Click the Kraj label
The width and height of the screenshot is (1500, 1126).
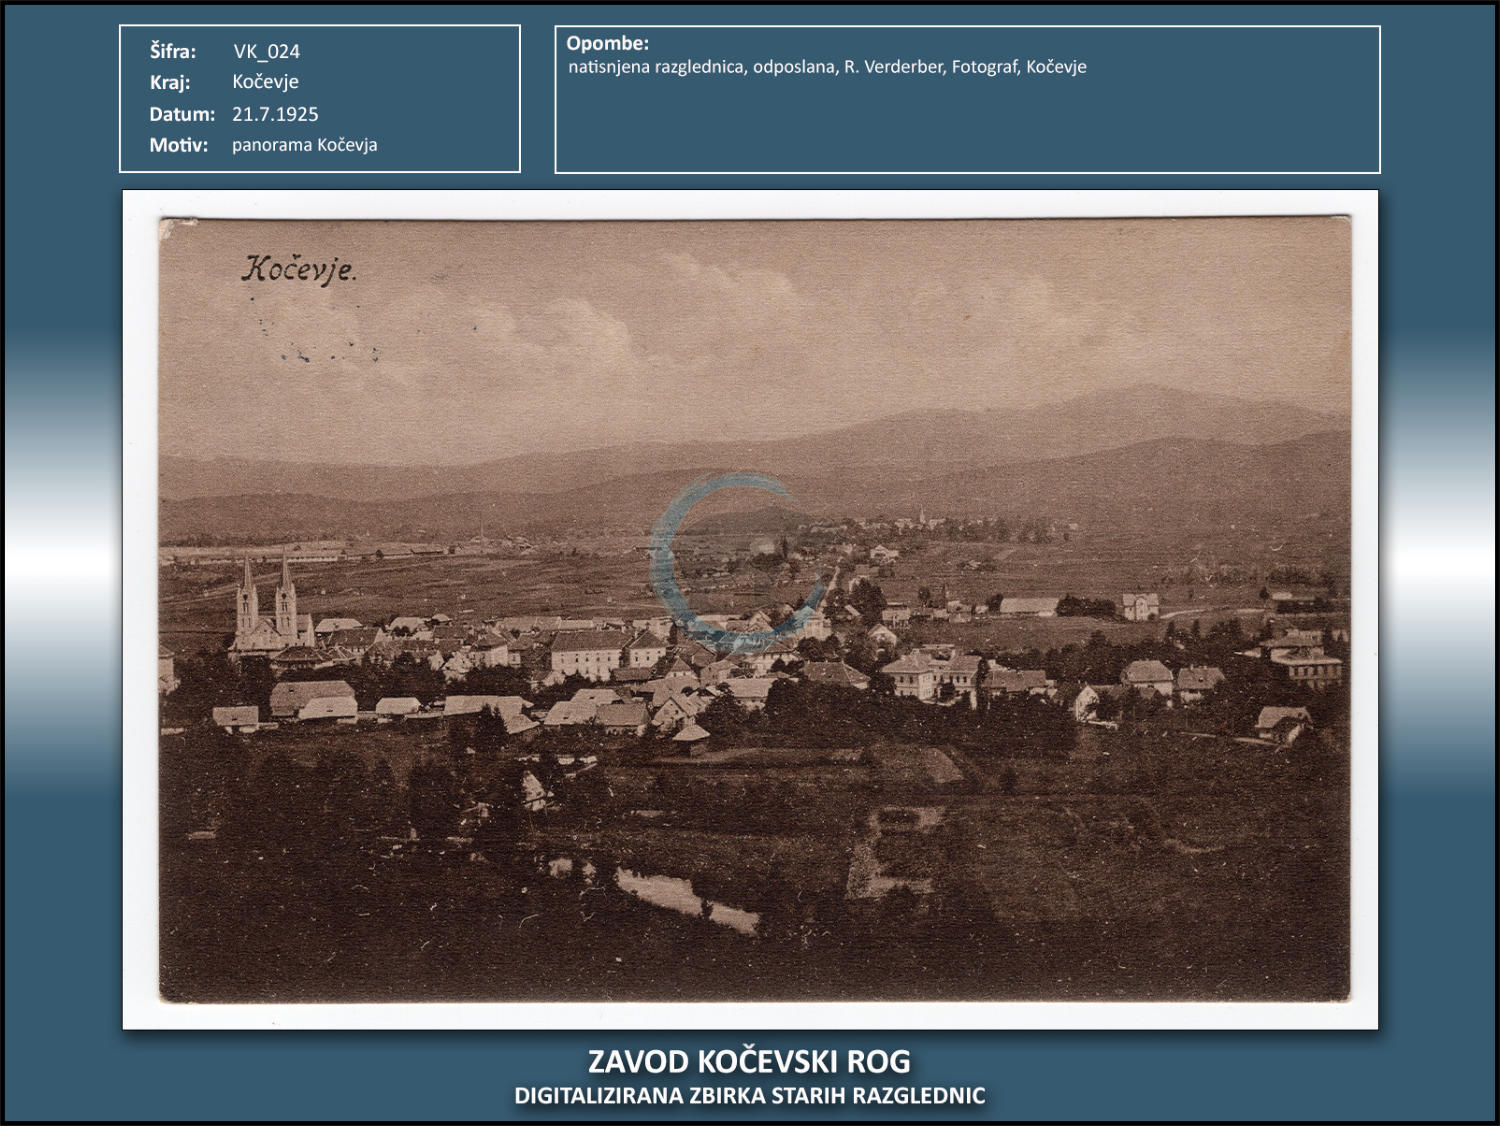170,82
